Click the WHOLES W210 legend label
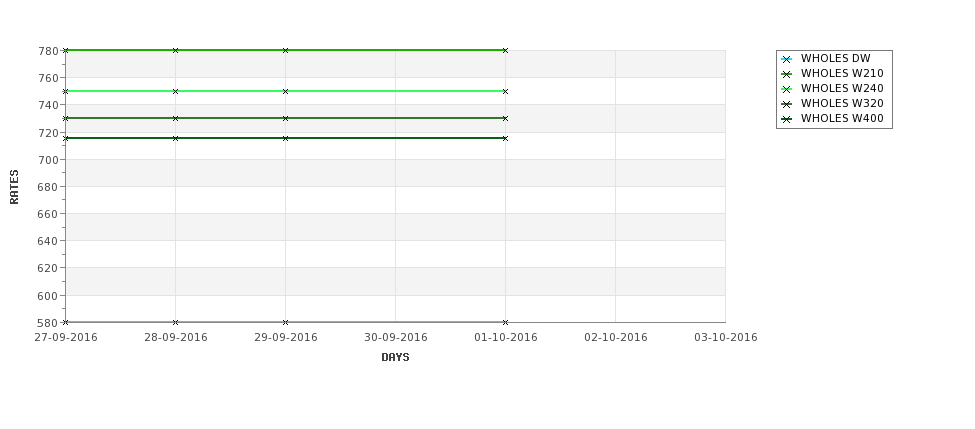 [x=842, y=73]
